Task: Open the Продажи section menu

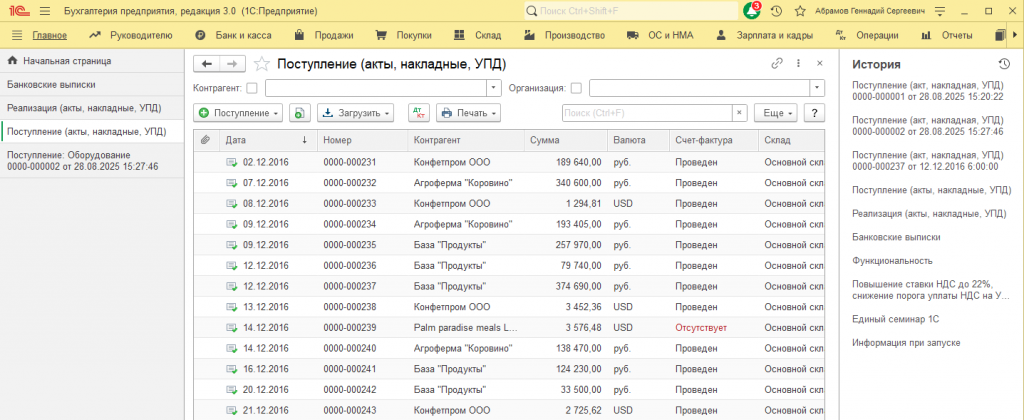Action: [324, 35]
